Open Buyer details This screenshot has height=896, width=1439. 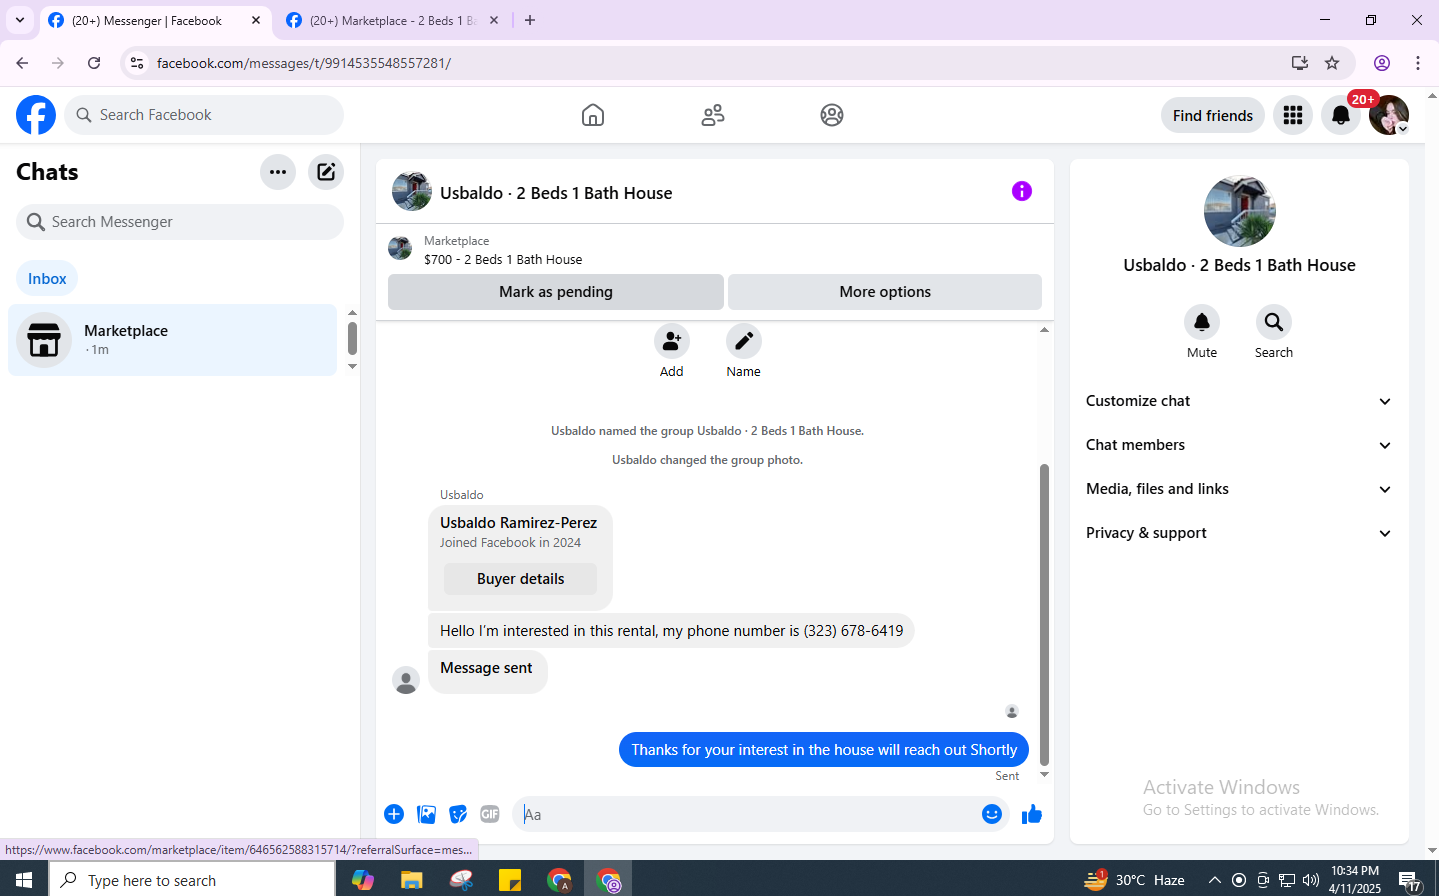point(520,579)
